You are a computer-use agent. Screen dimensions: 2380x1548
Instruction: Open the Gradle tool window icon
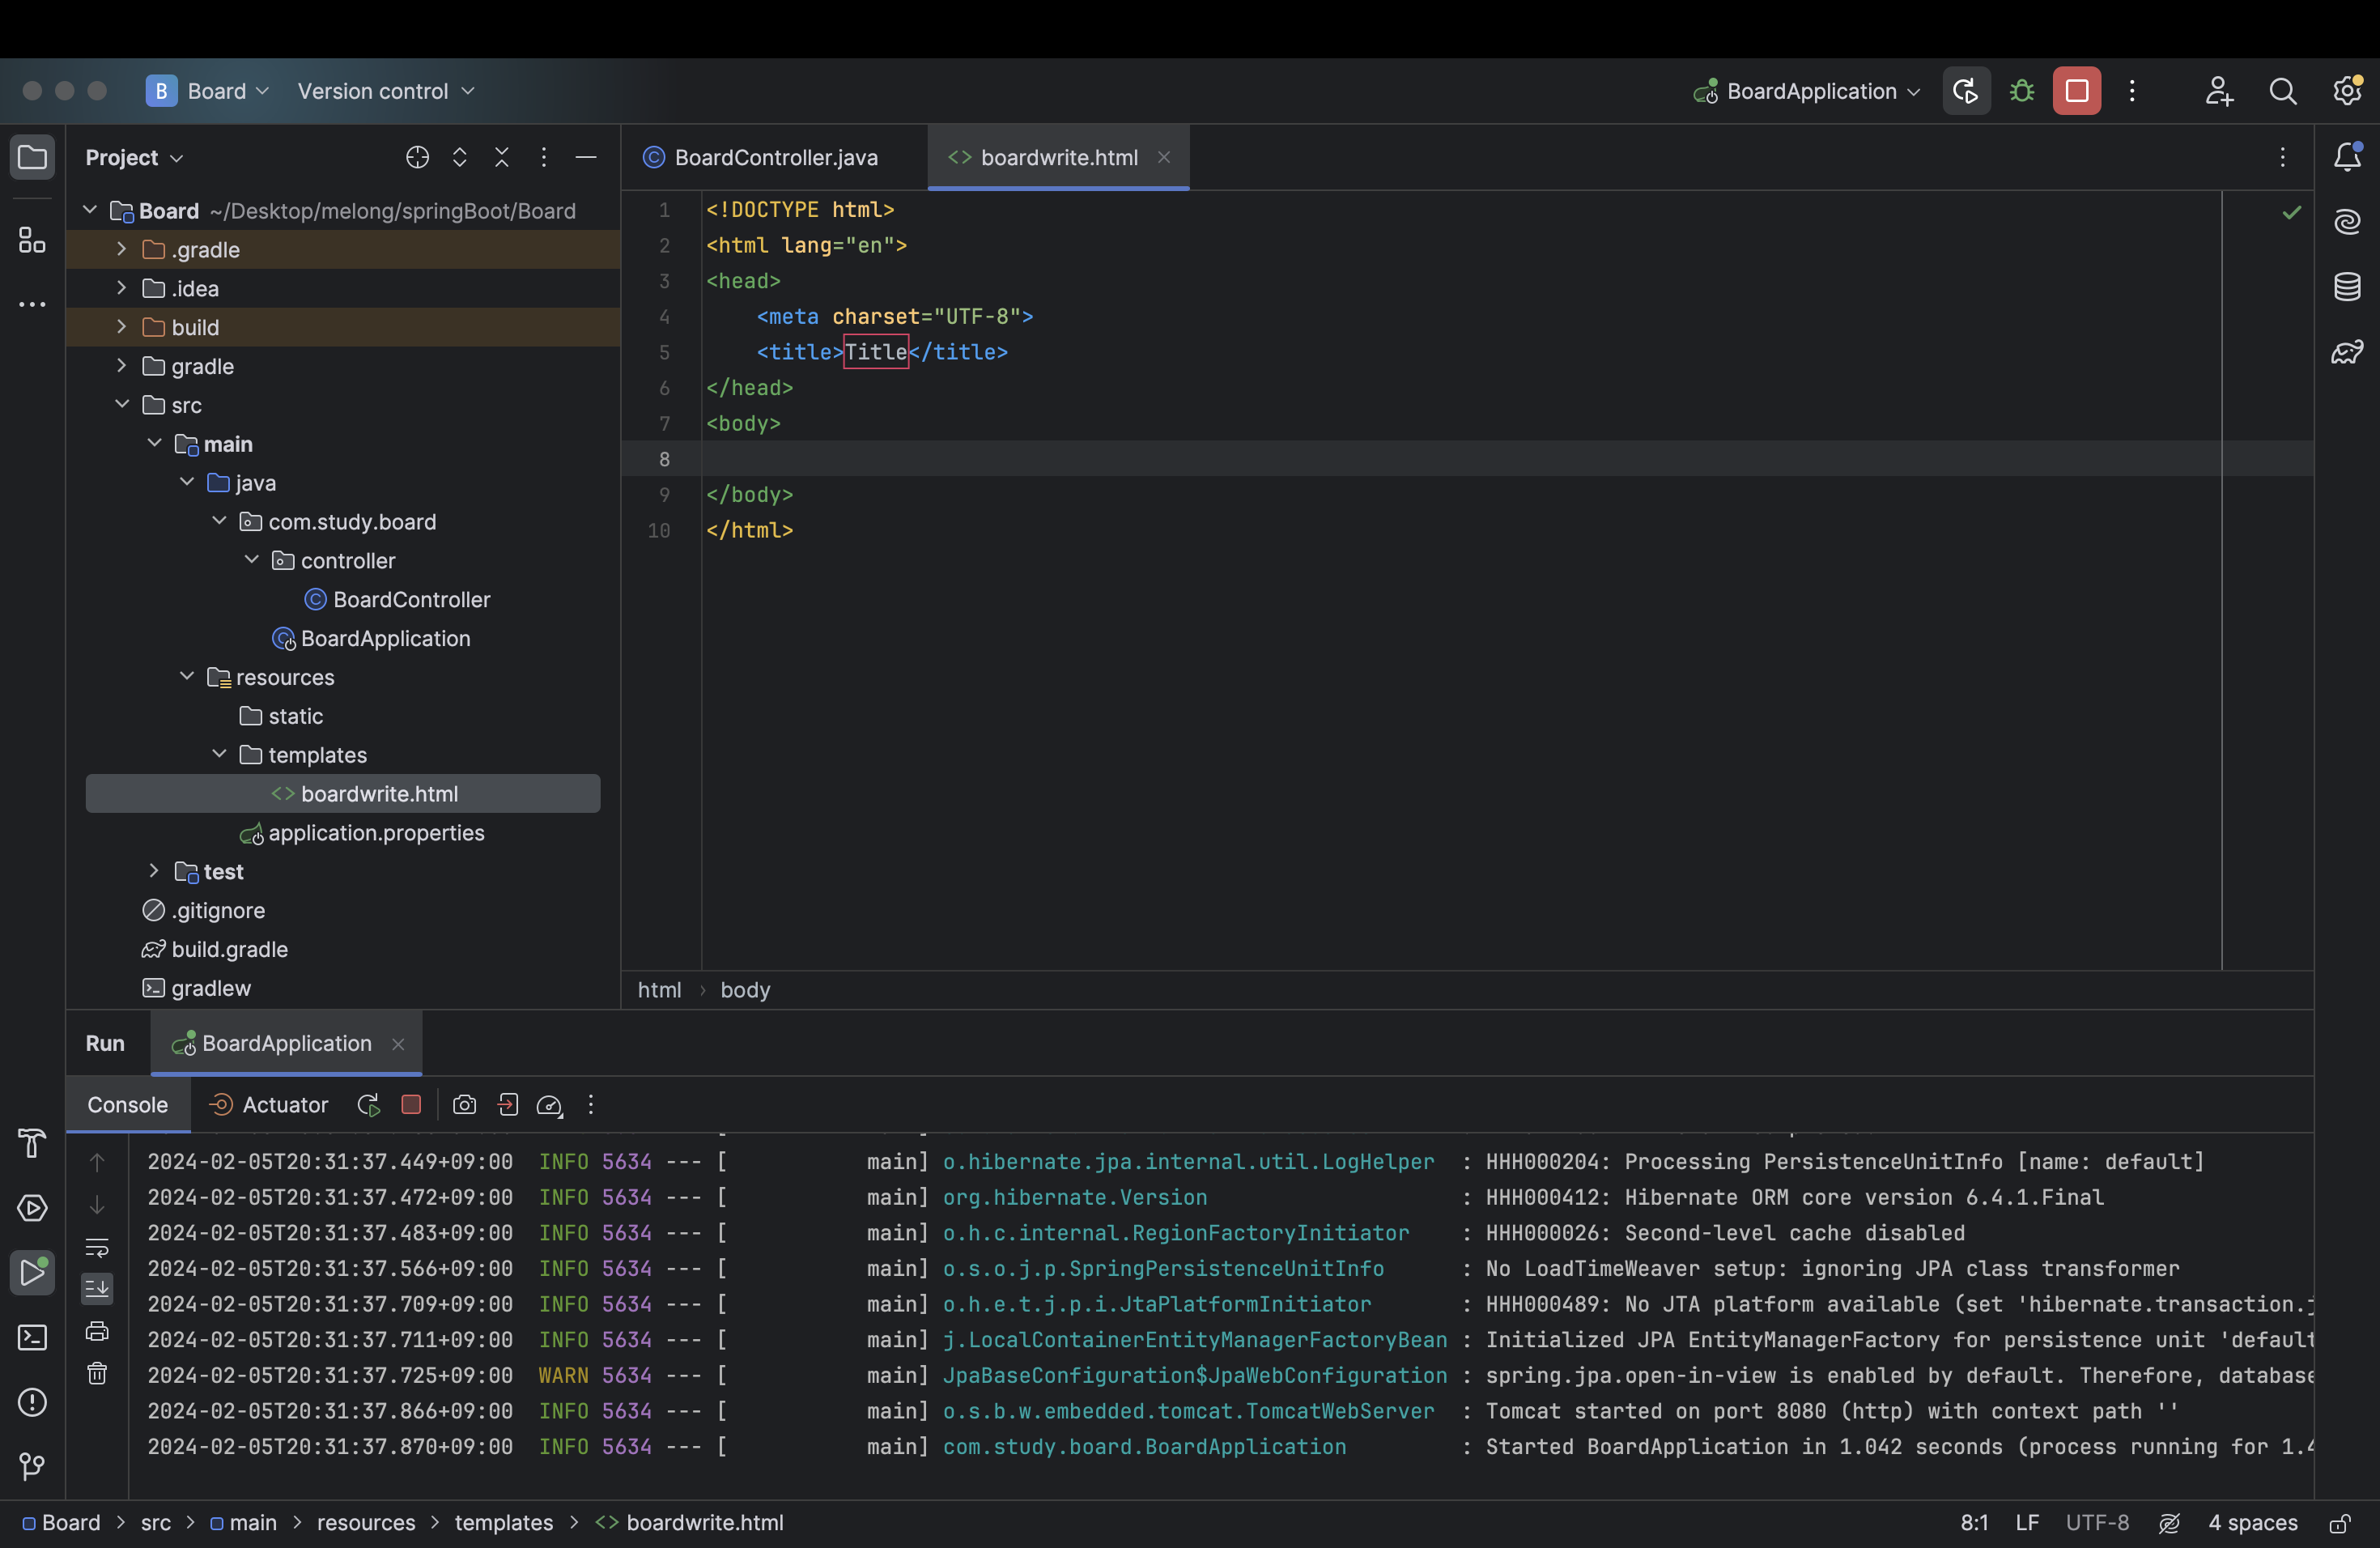tap(2347, 352)
